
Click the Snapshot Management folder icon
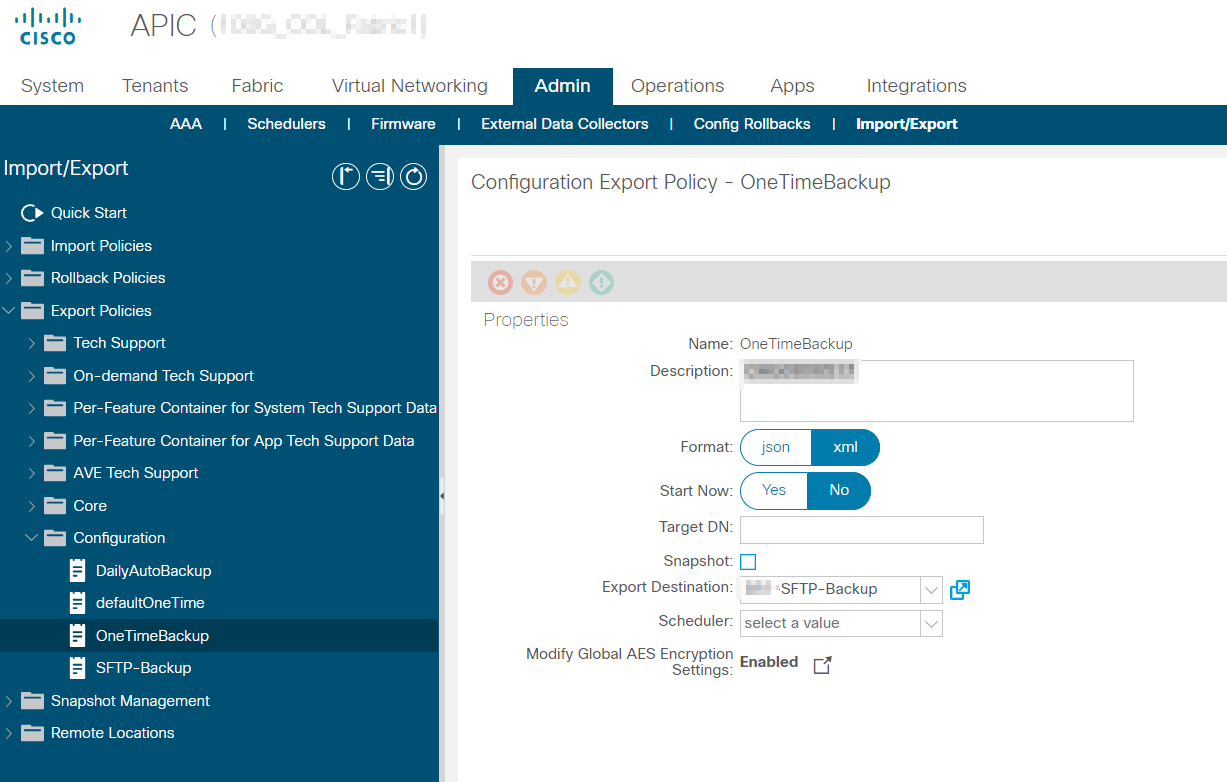coord(33,701)
